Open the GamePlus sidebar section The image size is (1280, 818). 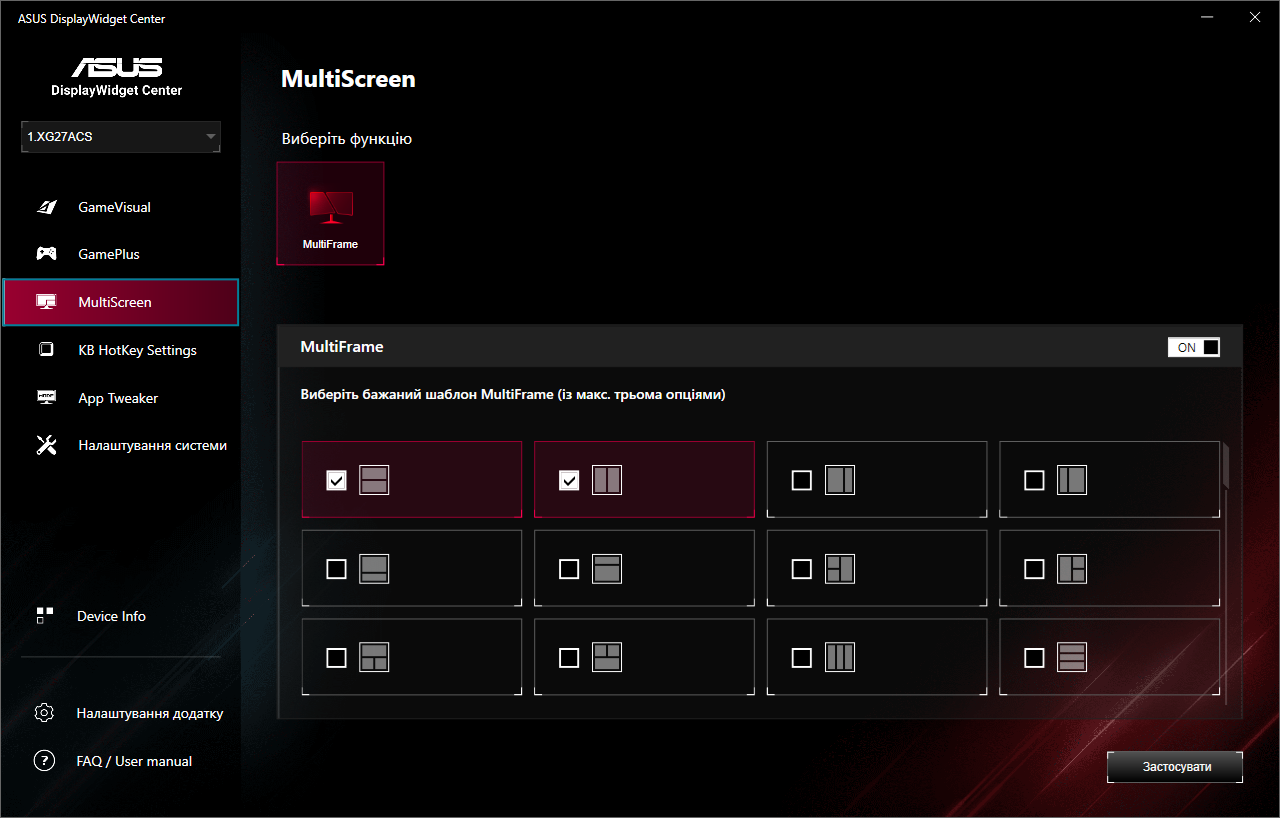[121, 254]
